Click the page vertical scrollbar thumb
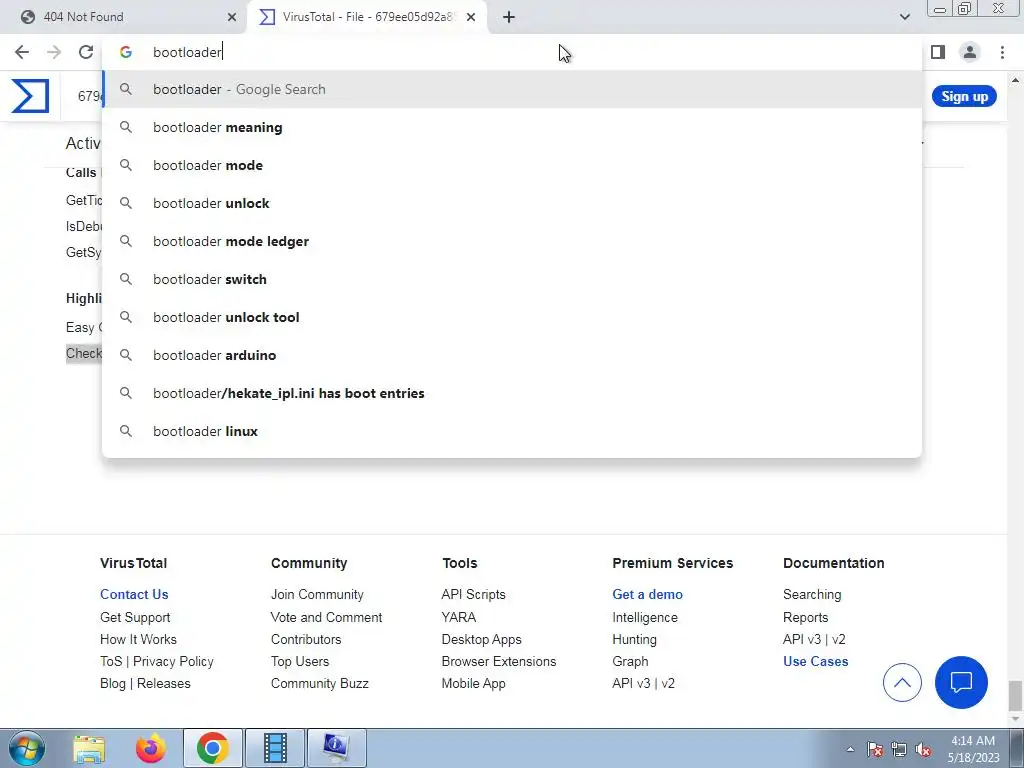 1014,696
